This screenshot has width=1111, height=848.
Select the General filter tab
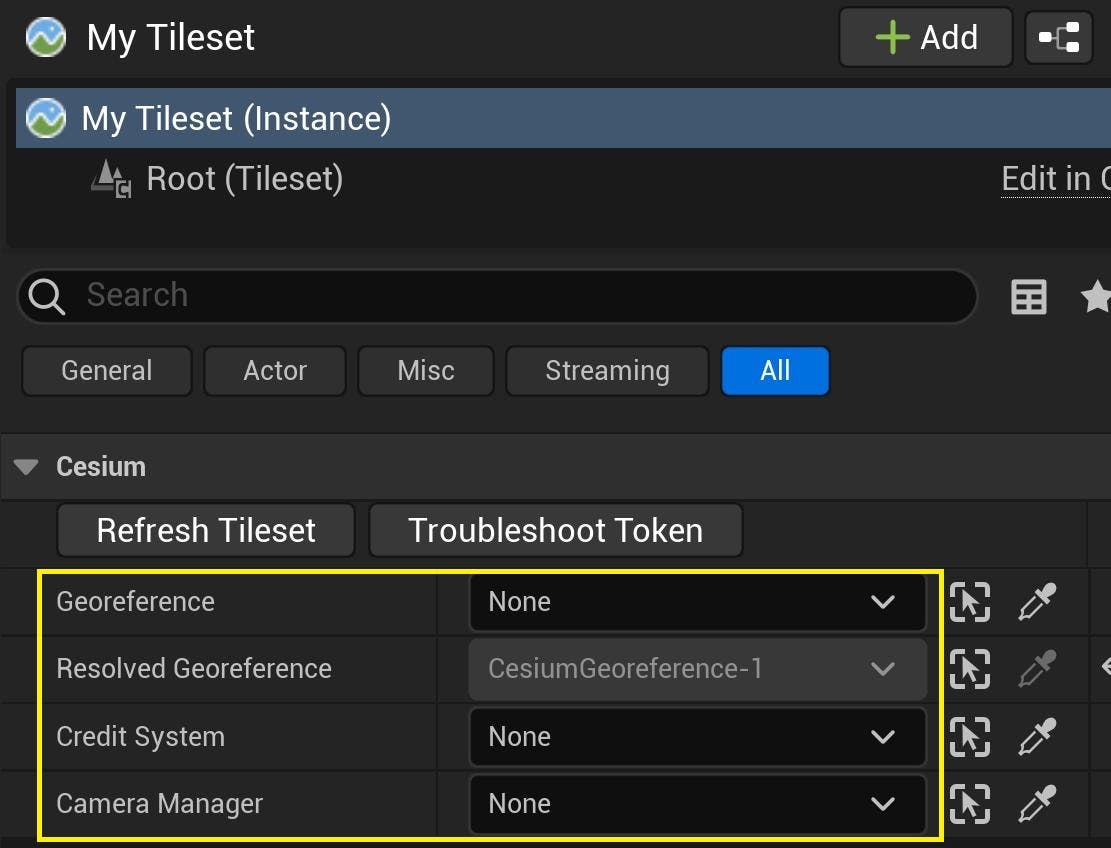107,371
